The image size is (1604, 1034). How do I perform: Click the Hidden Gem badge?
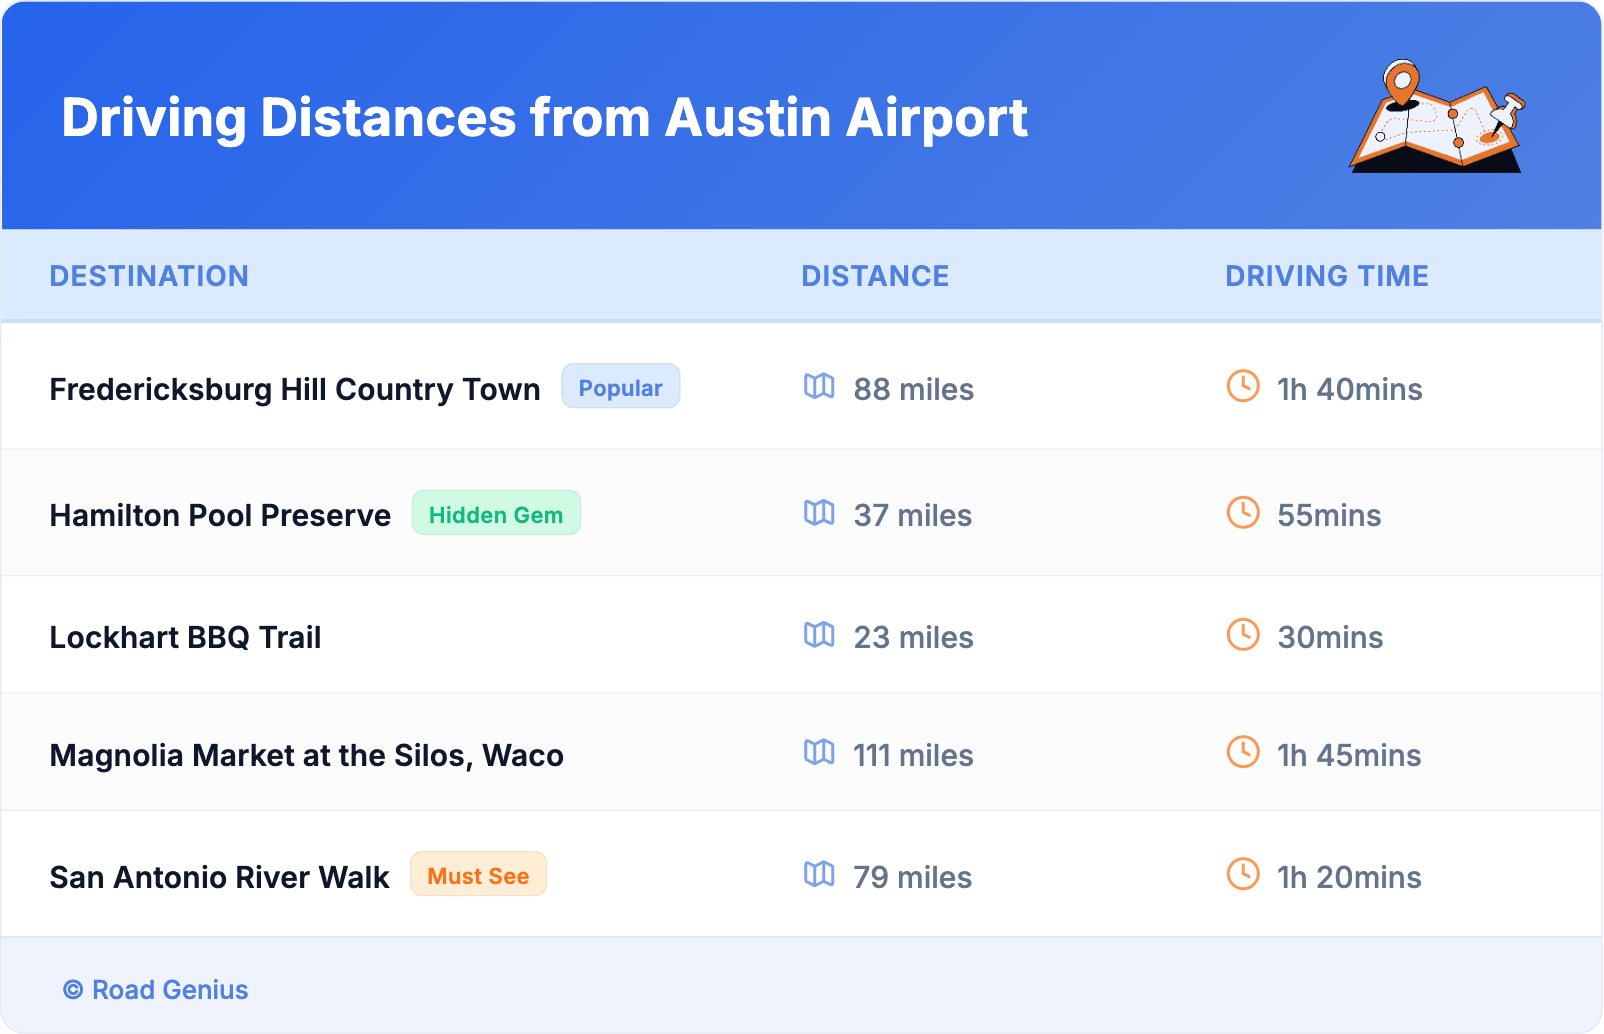click(496, 514)
